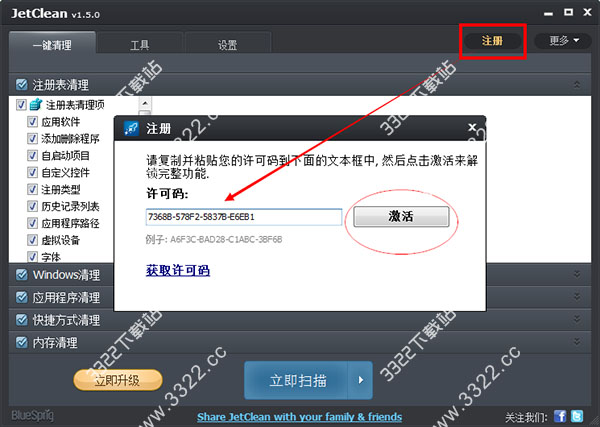The height and width of the screenshot is (427, 600).
Task: Toggle 注册表清理项 tree checkbox
Action: (x=21, y=104)
